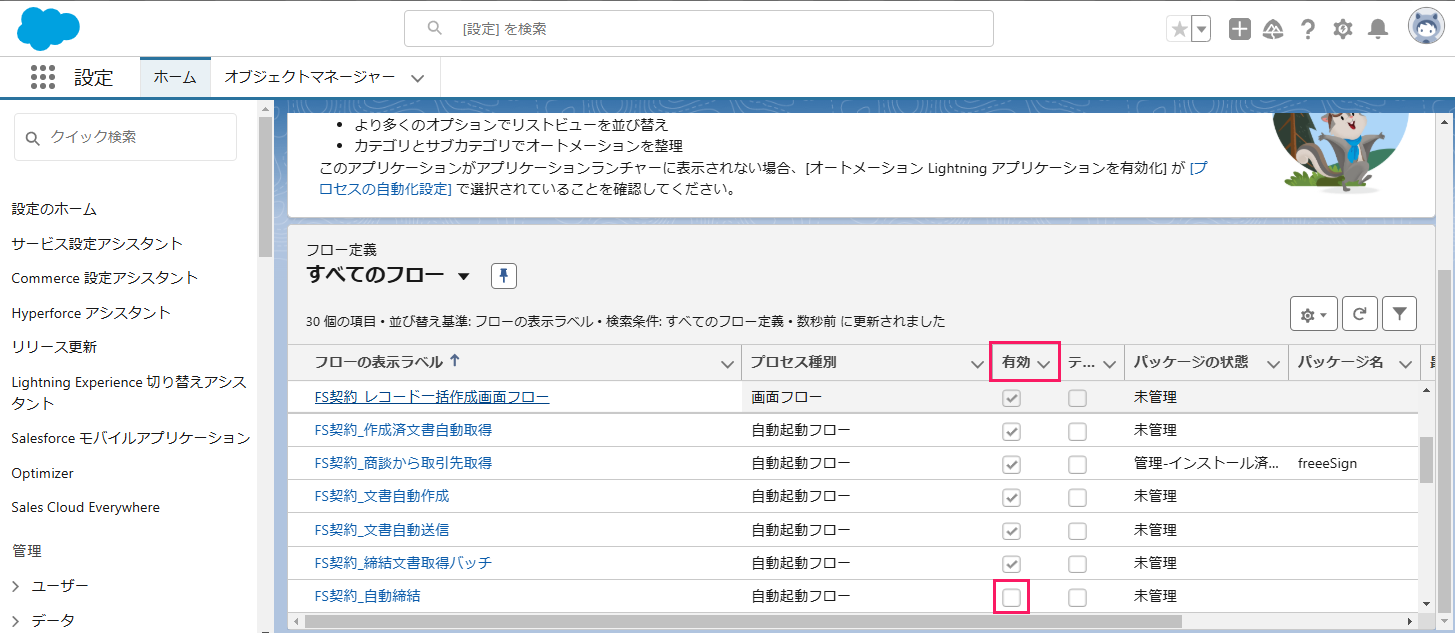Open フローの表示ラベル column menu chevron

727,364
